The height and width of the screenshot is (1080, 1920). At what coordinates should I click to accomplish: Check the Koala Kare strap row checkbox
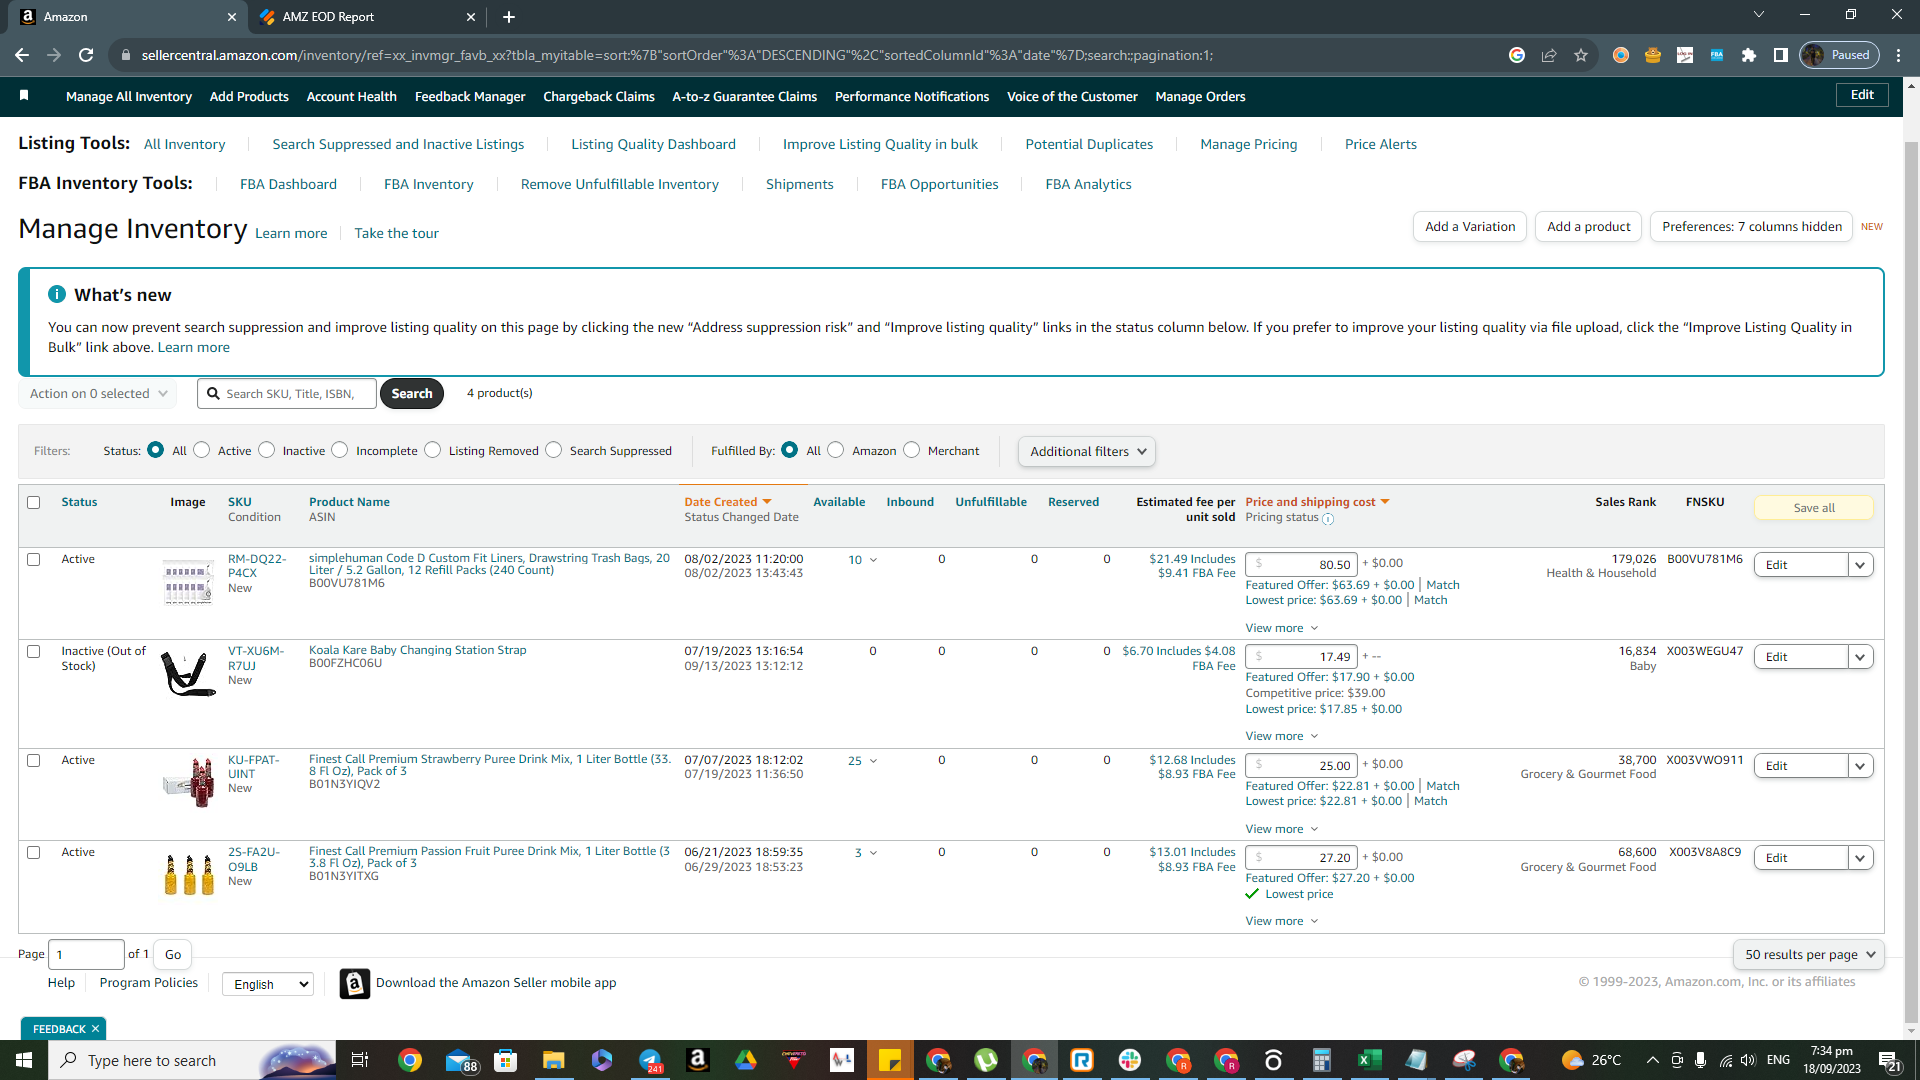(x=34, y=651)
